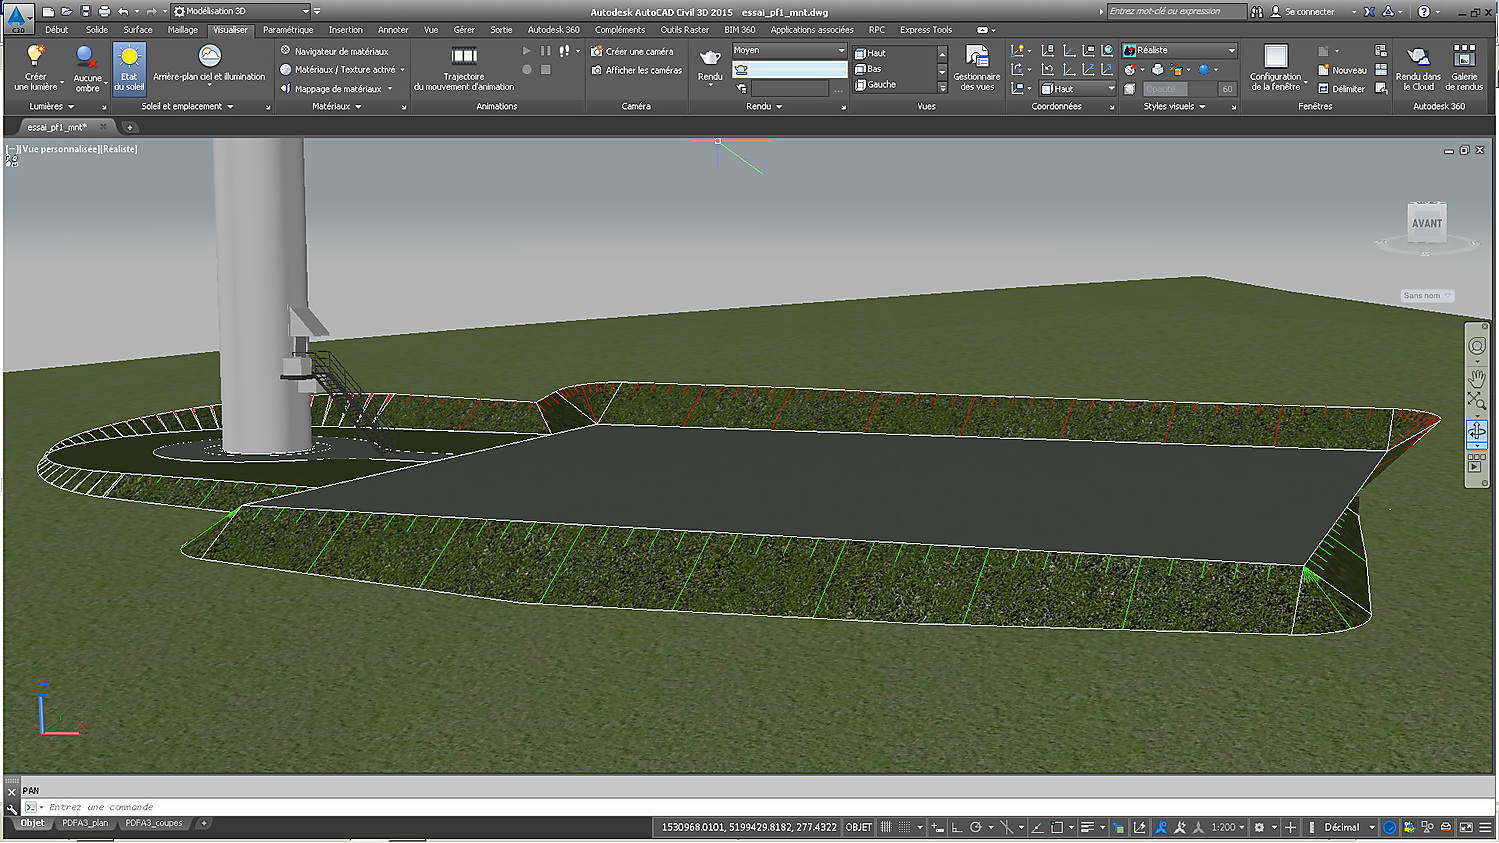This screenshot has width=1499, height=843.
Task: Click Trajectoire du mouvement d'animation icon
Action: click(464, 57)
